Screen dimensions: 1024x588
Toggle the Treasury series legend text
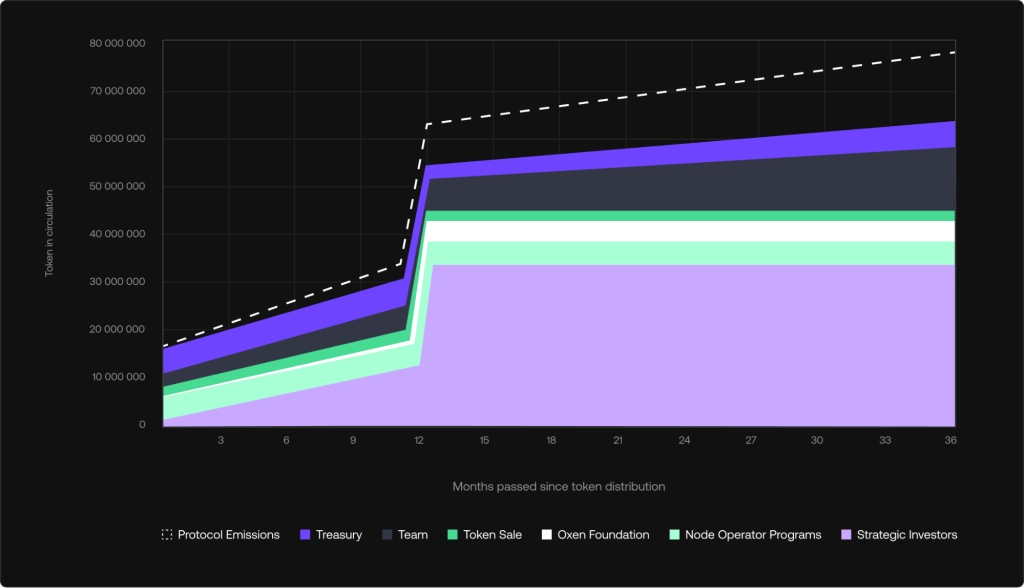339,535
